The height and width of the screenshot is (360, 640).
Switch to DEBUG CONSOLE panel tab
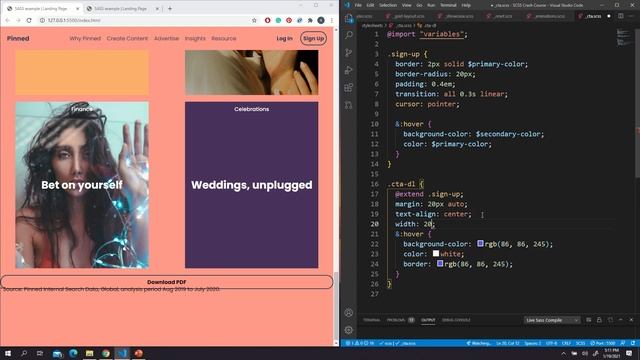click(x=456, y=320)
